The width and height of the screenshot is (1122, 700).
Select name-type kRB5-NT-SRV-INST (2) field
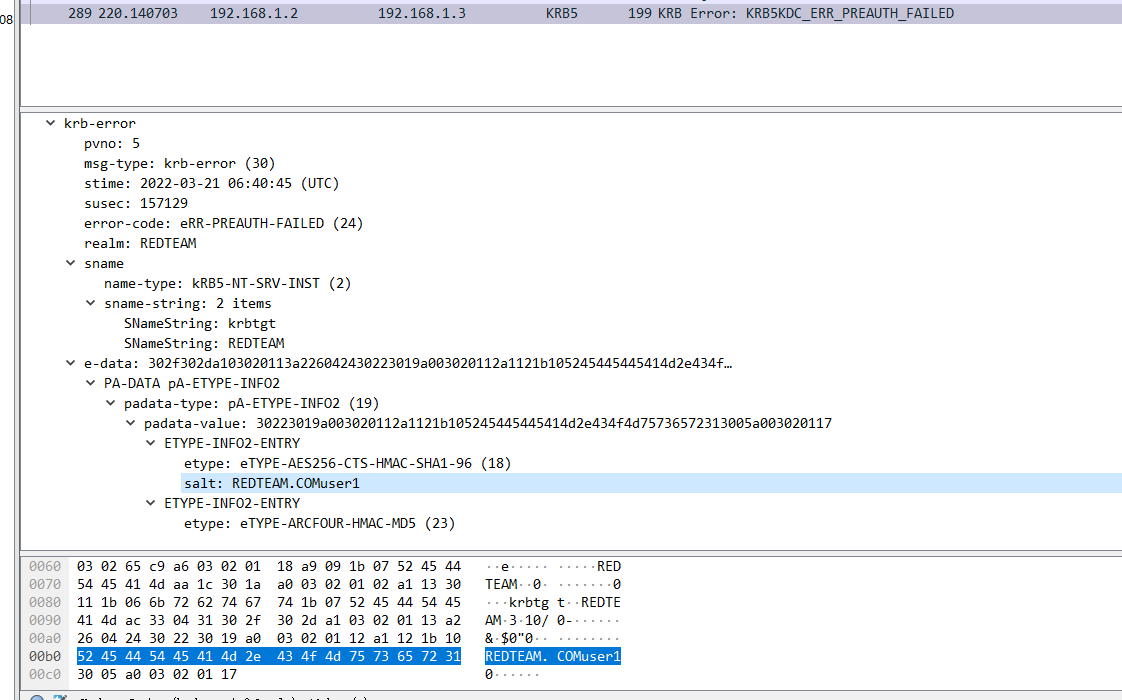pos(228,283)
